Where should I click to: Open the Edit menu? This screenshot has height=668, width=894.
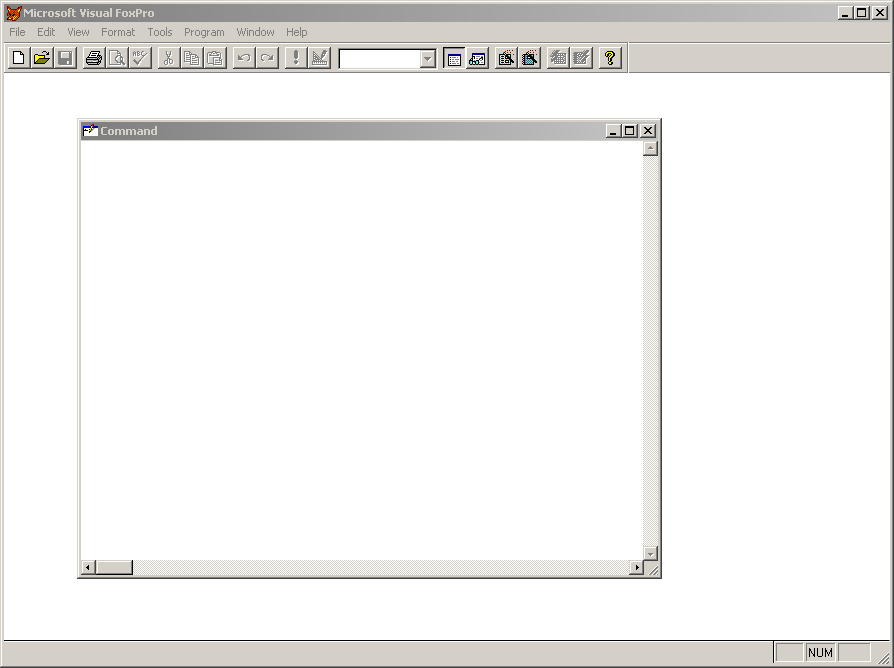pyautogui.click(x=46, y=32)
